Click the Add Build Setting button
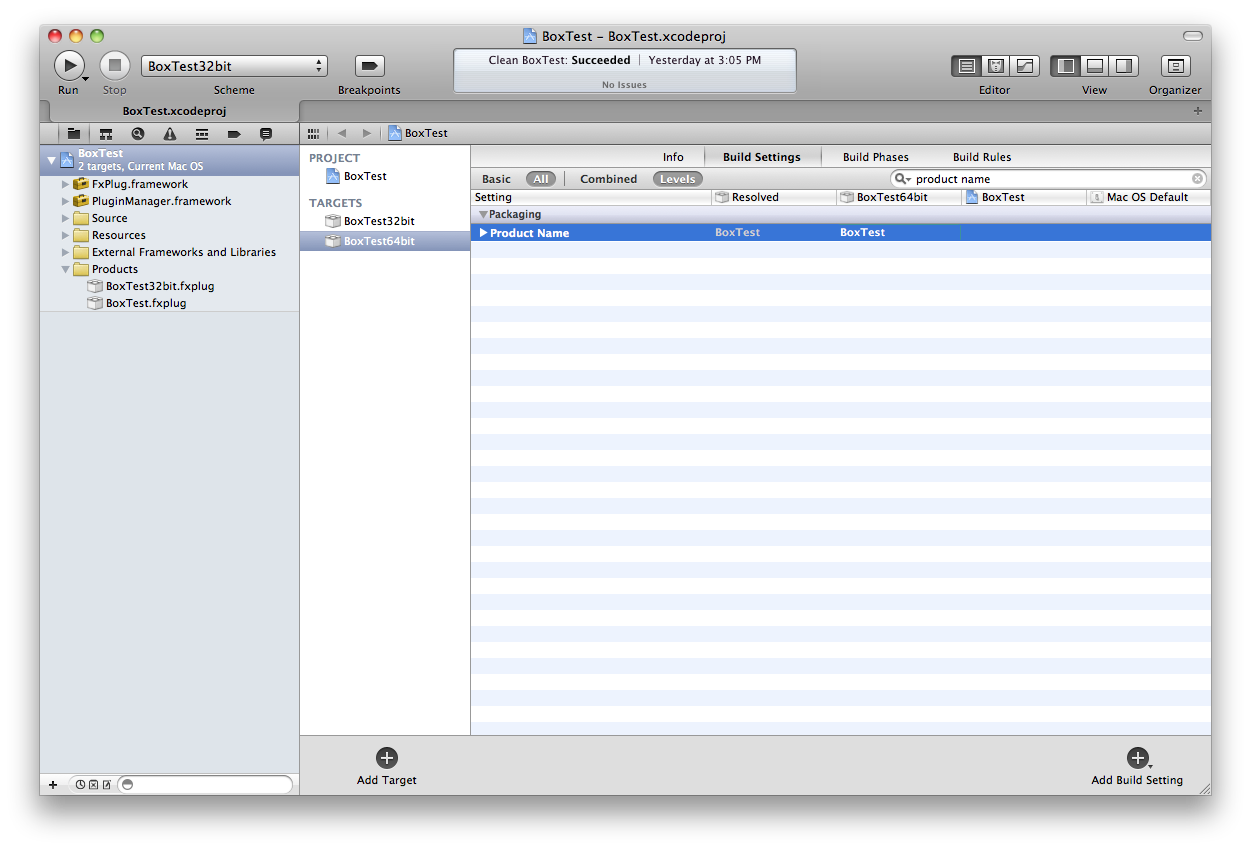This screenshot has width=1251, height=850. [x=1137, y=759]
